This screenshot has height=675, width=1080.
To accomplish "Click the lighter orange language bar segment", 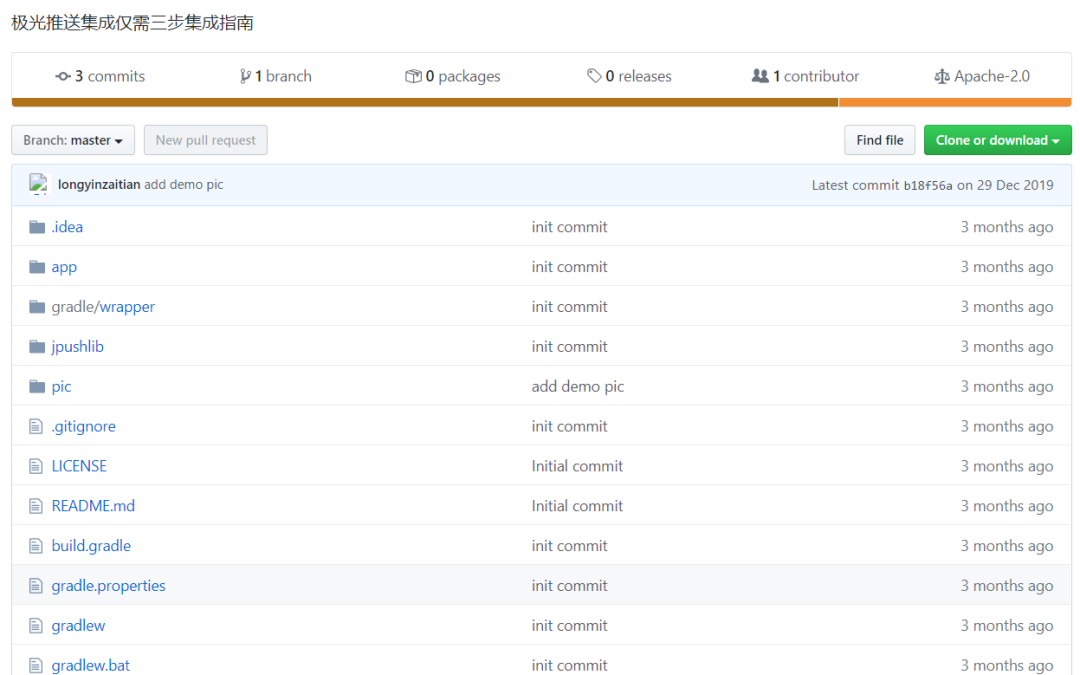I will pyautogui.click(x=955, y=103).
